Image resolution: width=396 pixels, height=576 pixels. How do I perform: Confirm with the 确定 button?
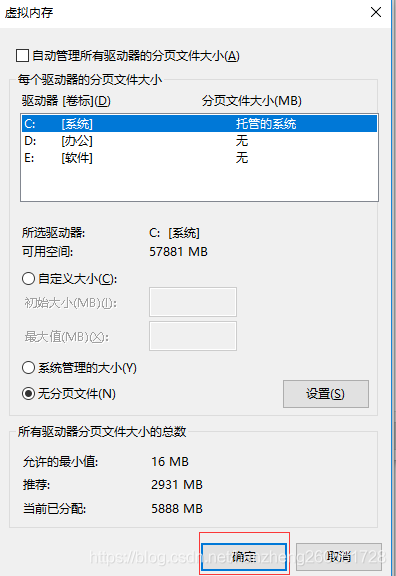[244, 557]
